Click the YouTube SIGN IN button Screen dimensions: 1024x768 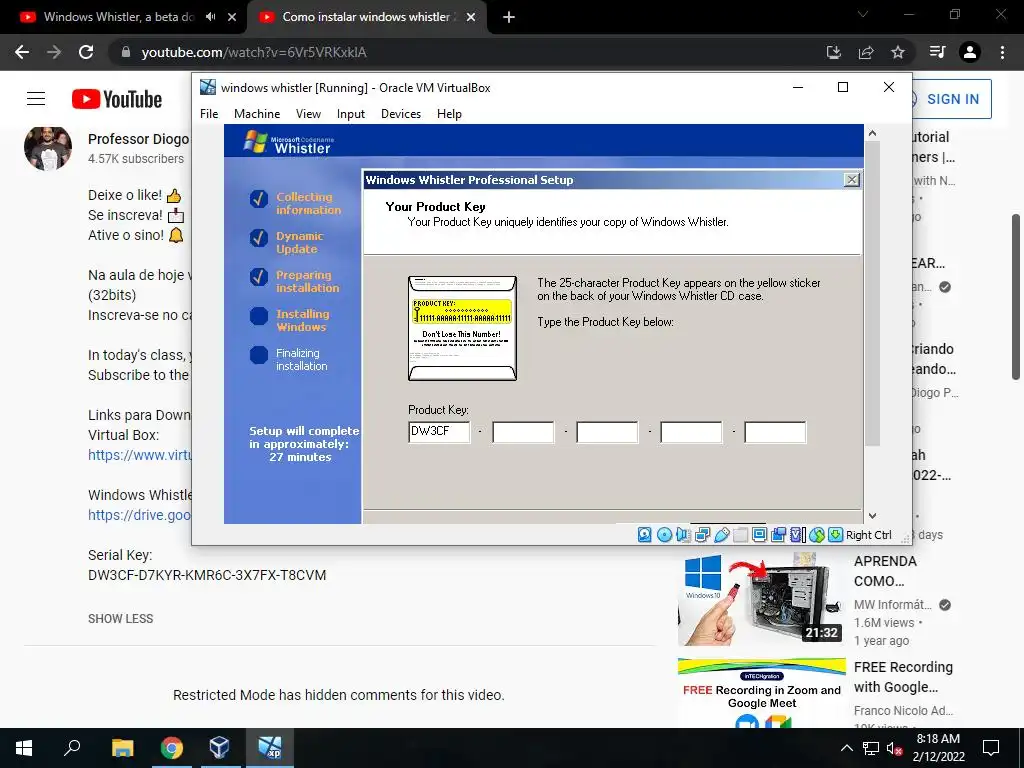pyautogui.click(x=952, y=99)
